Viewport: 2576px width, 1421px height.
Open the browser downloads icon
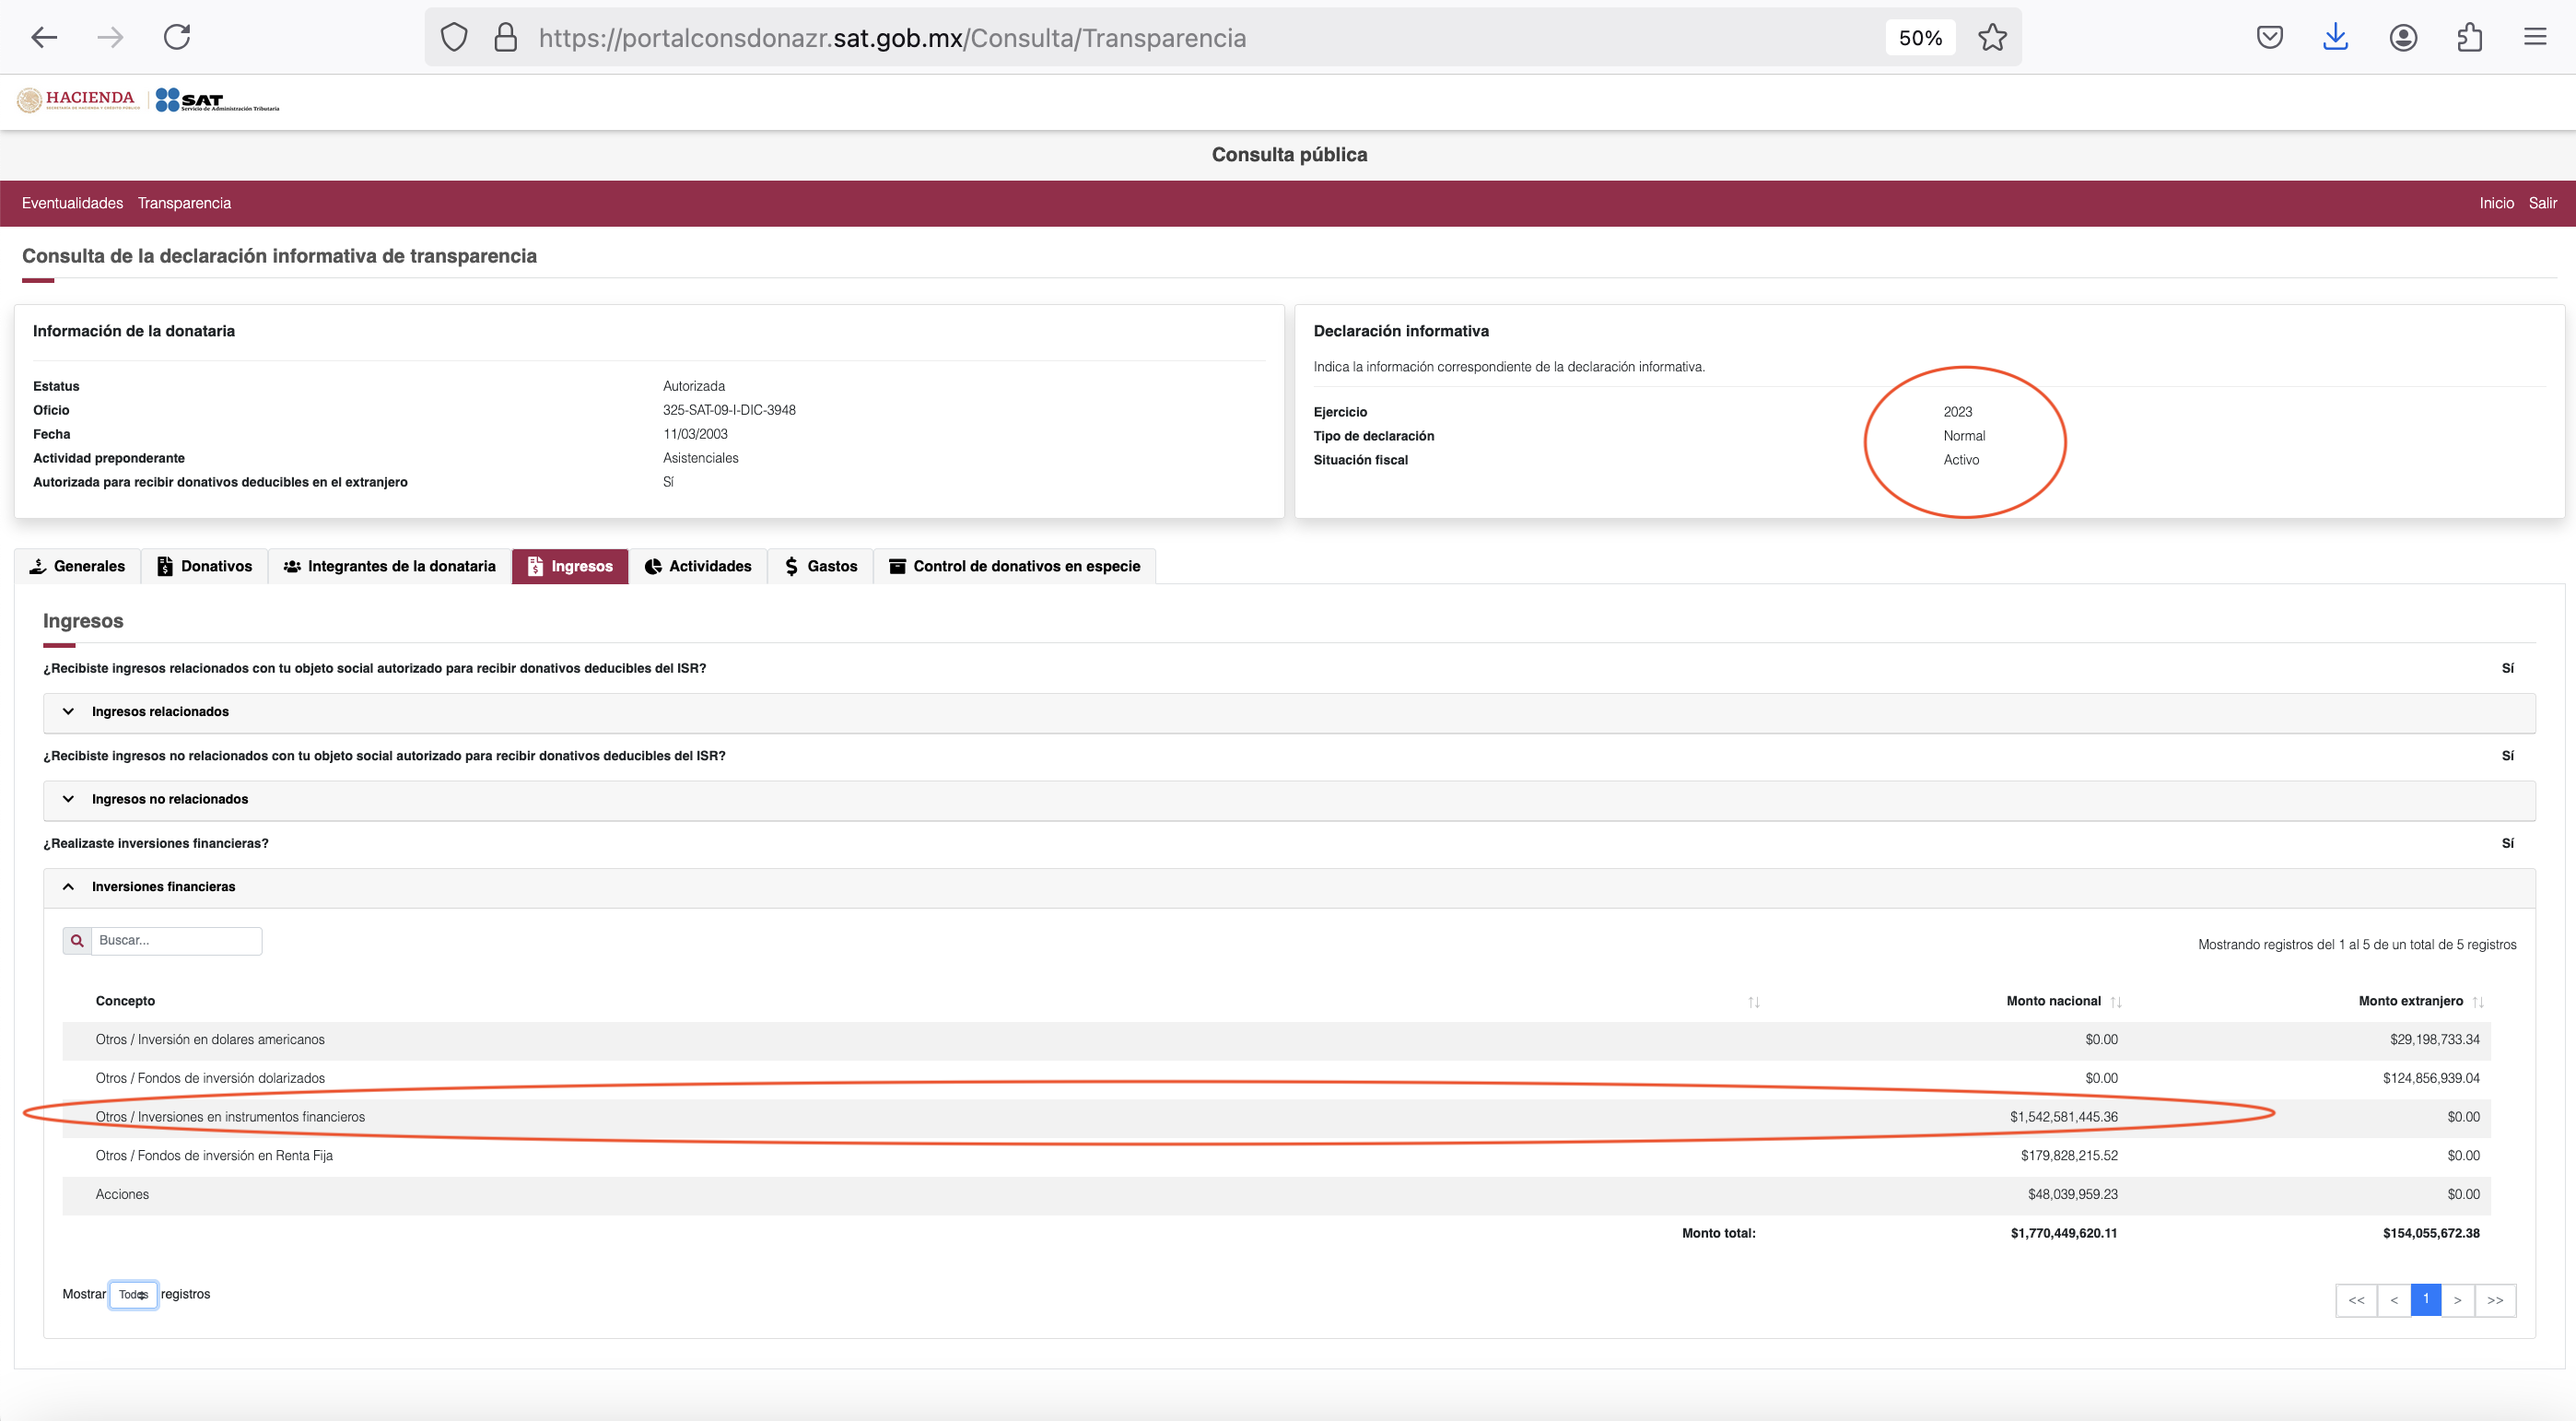[x=2335, y=38]
